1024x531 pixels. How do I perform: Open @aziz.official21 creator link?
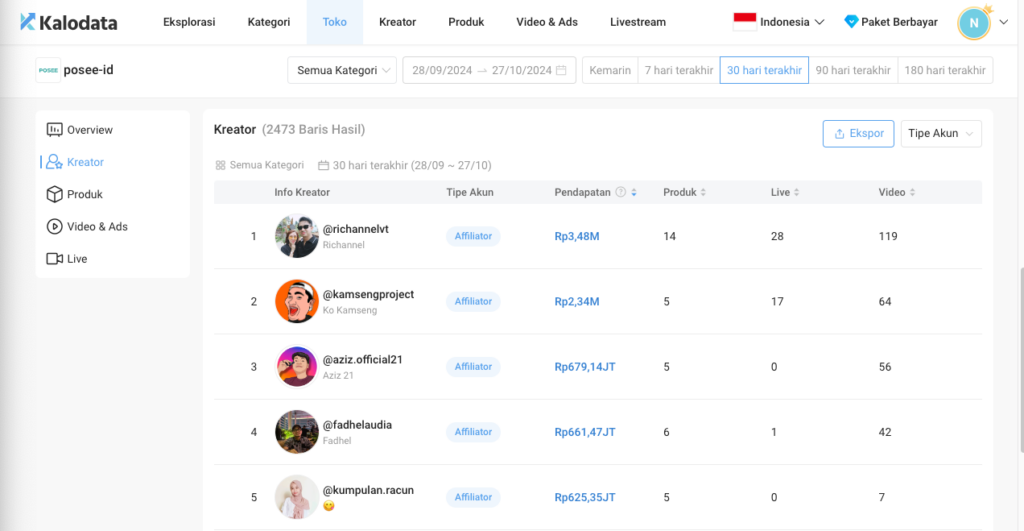362,359
